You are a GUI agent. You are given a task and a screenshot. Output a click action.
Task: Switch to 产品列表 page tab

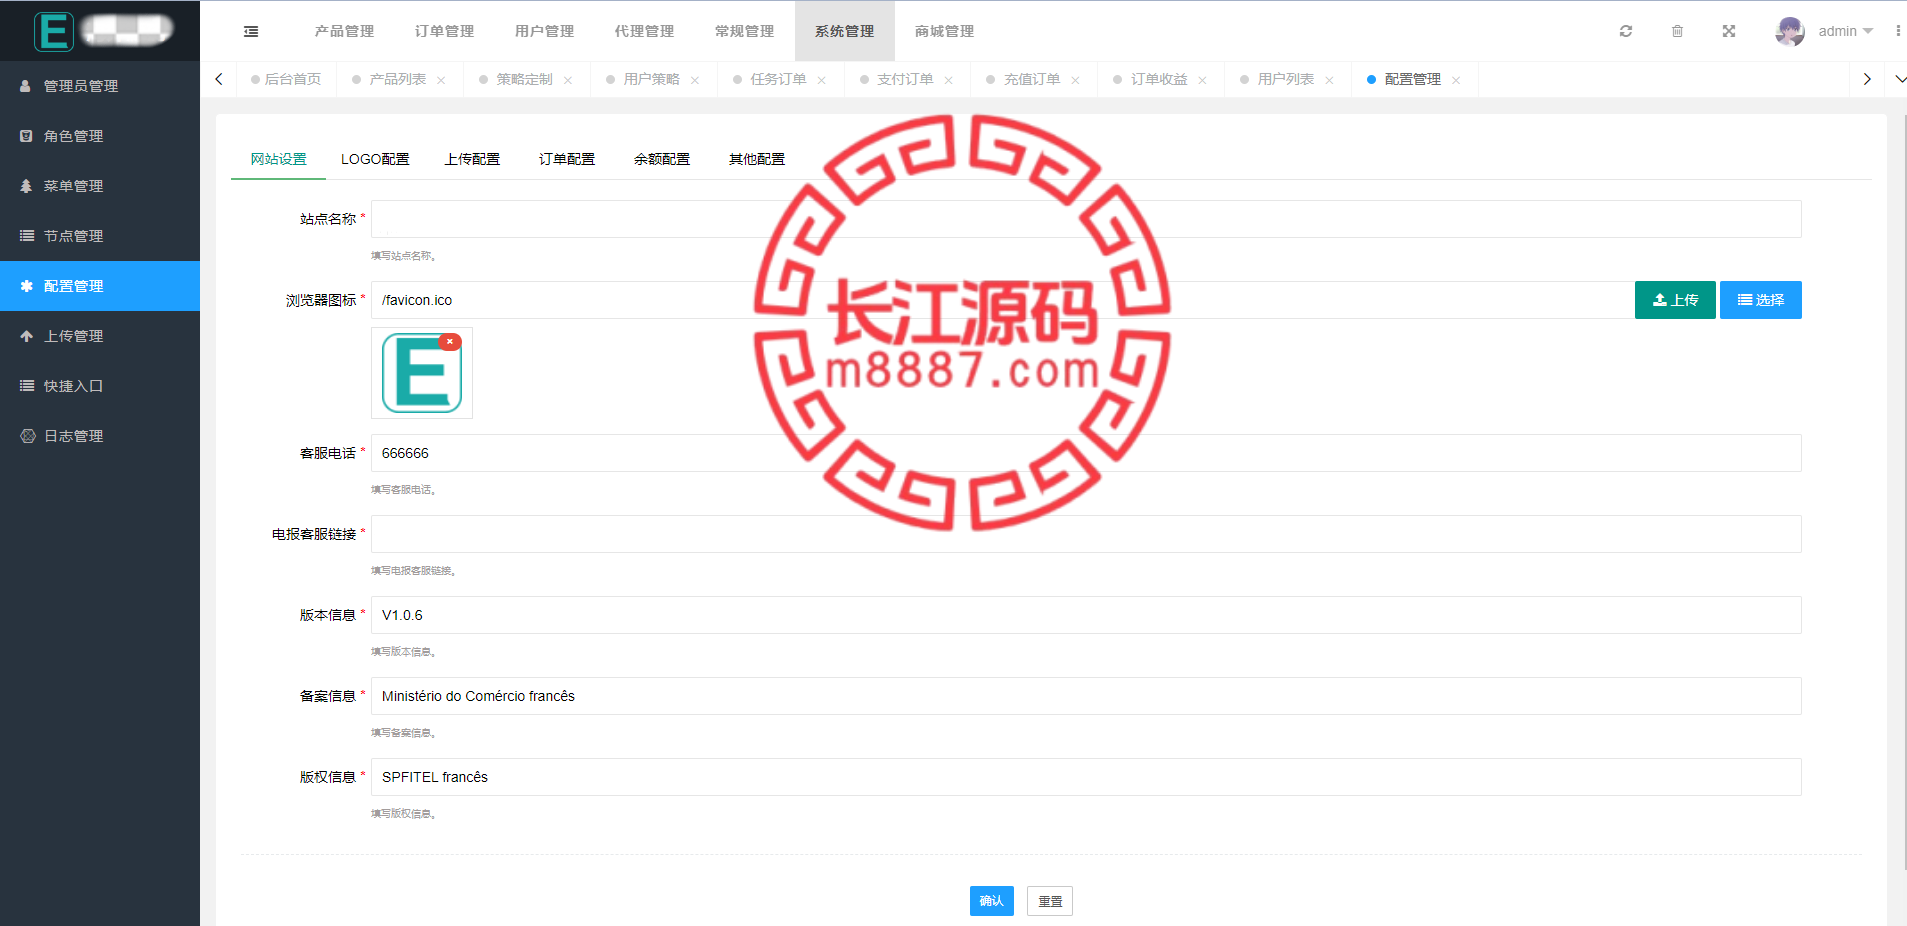[397, 79]
